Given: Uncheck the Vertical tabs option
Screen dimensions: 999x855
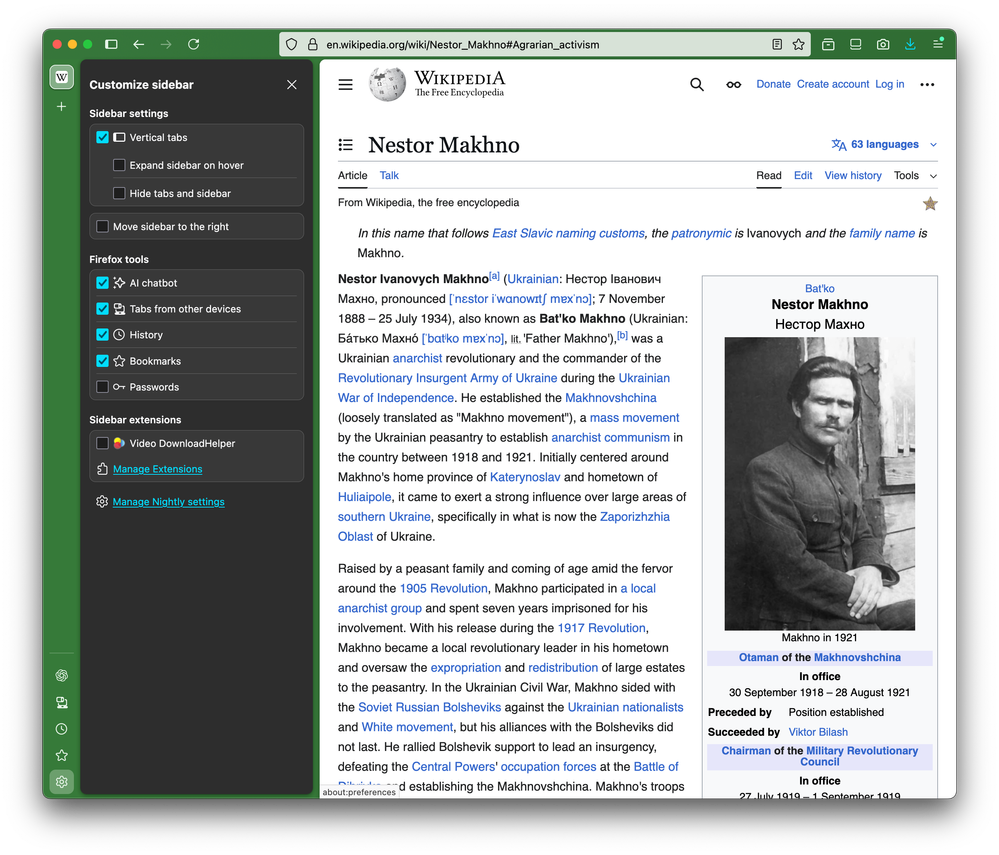Looking at the screenshot, I should 102,137.
